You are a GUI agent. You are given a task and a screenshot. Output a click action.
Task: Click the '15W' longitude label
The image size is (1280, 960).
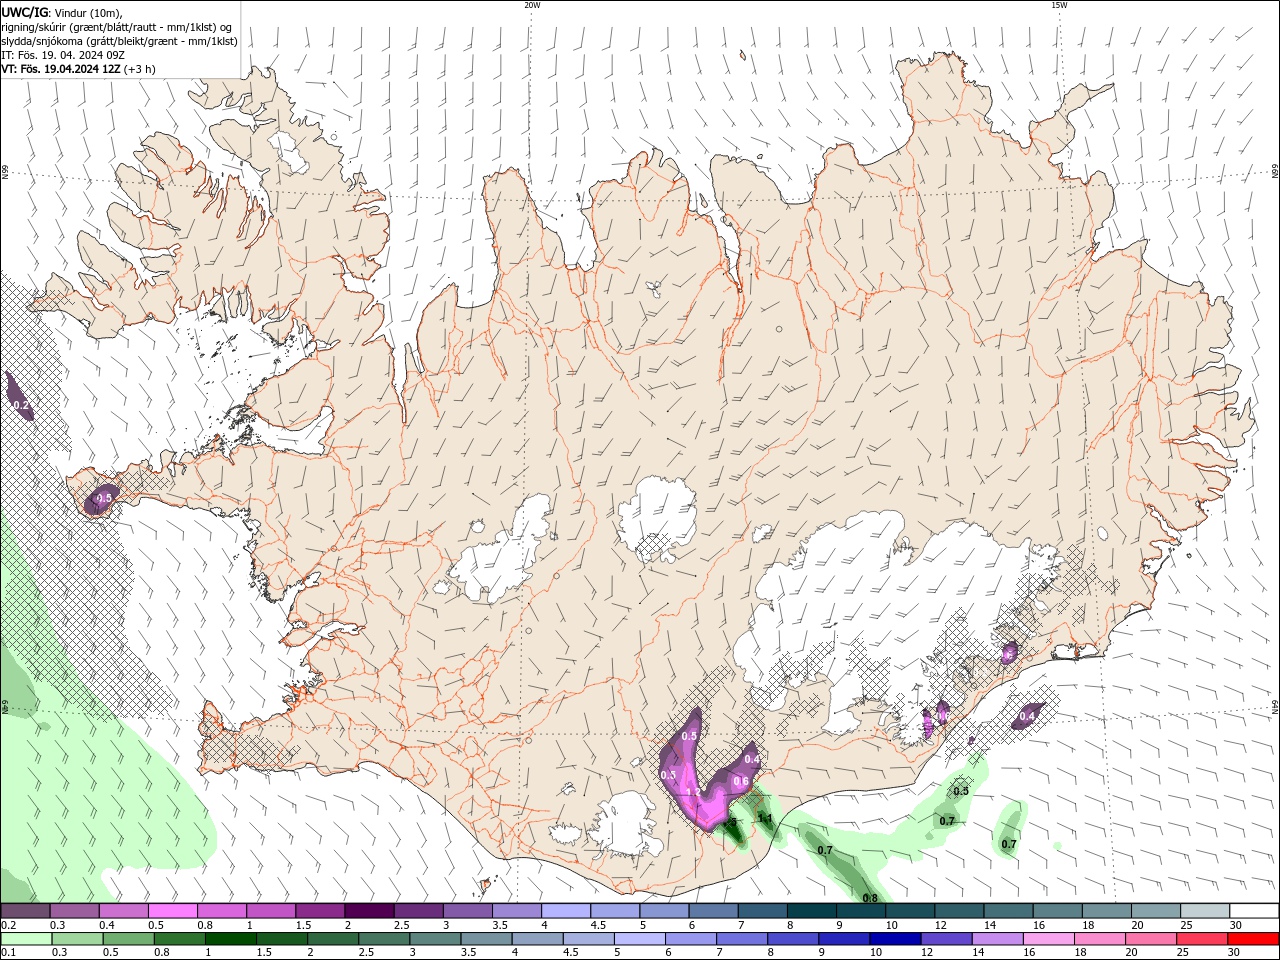tap(1059, 4)
